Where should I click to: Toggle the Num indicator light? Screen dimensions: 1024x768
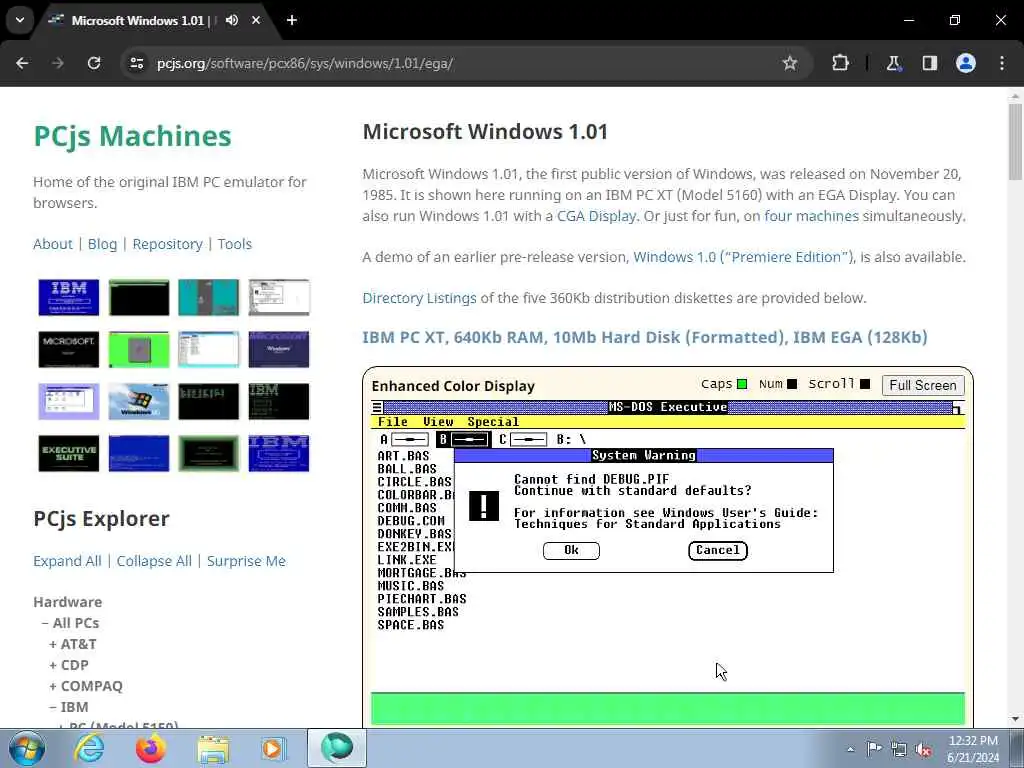[792, 384]
